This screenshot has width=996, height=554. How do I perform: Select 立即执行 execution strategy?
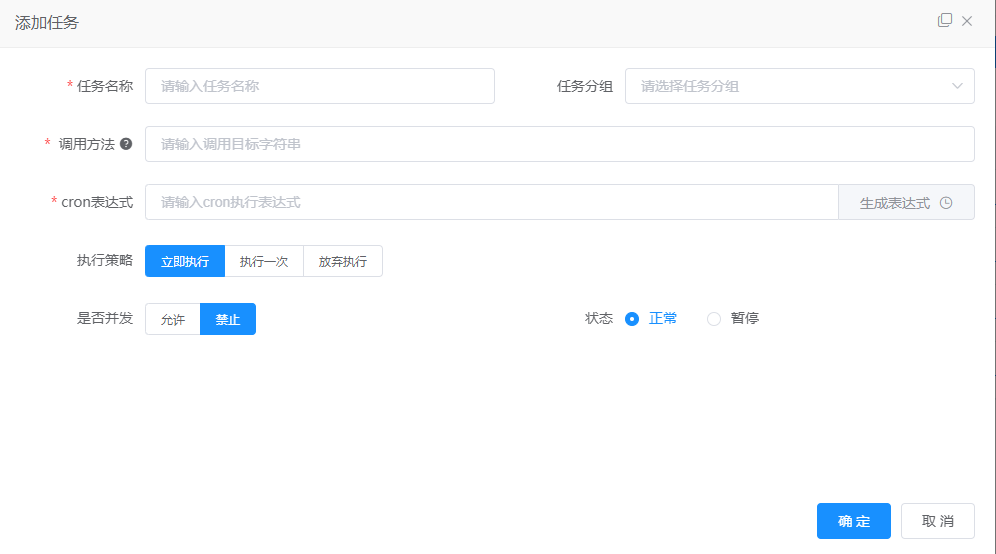[185, 261]
